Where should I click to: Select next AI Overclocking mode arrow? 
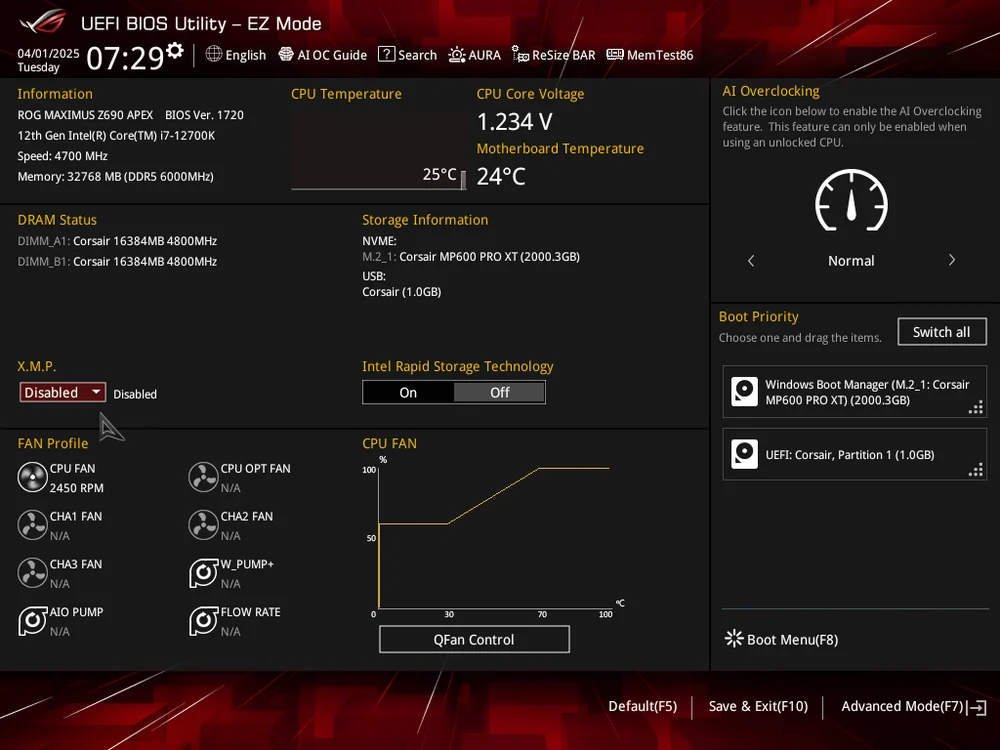[952, 260]
